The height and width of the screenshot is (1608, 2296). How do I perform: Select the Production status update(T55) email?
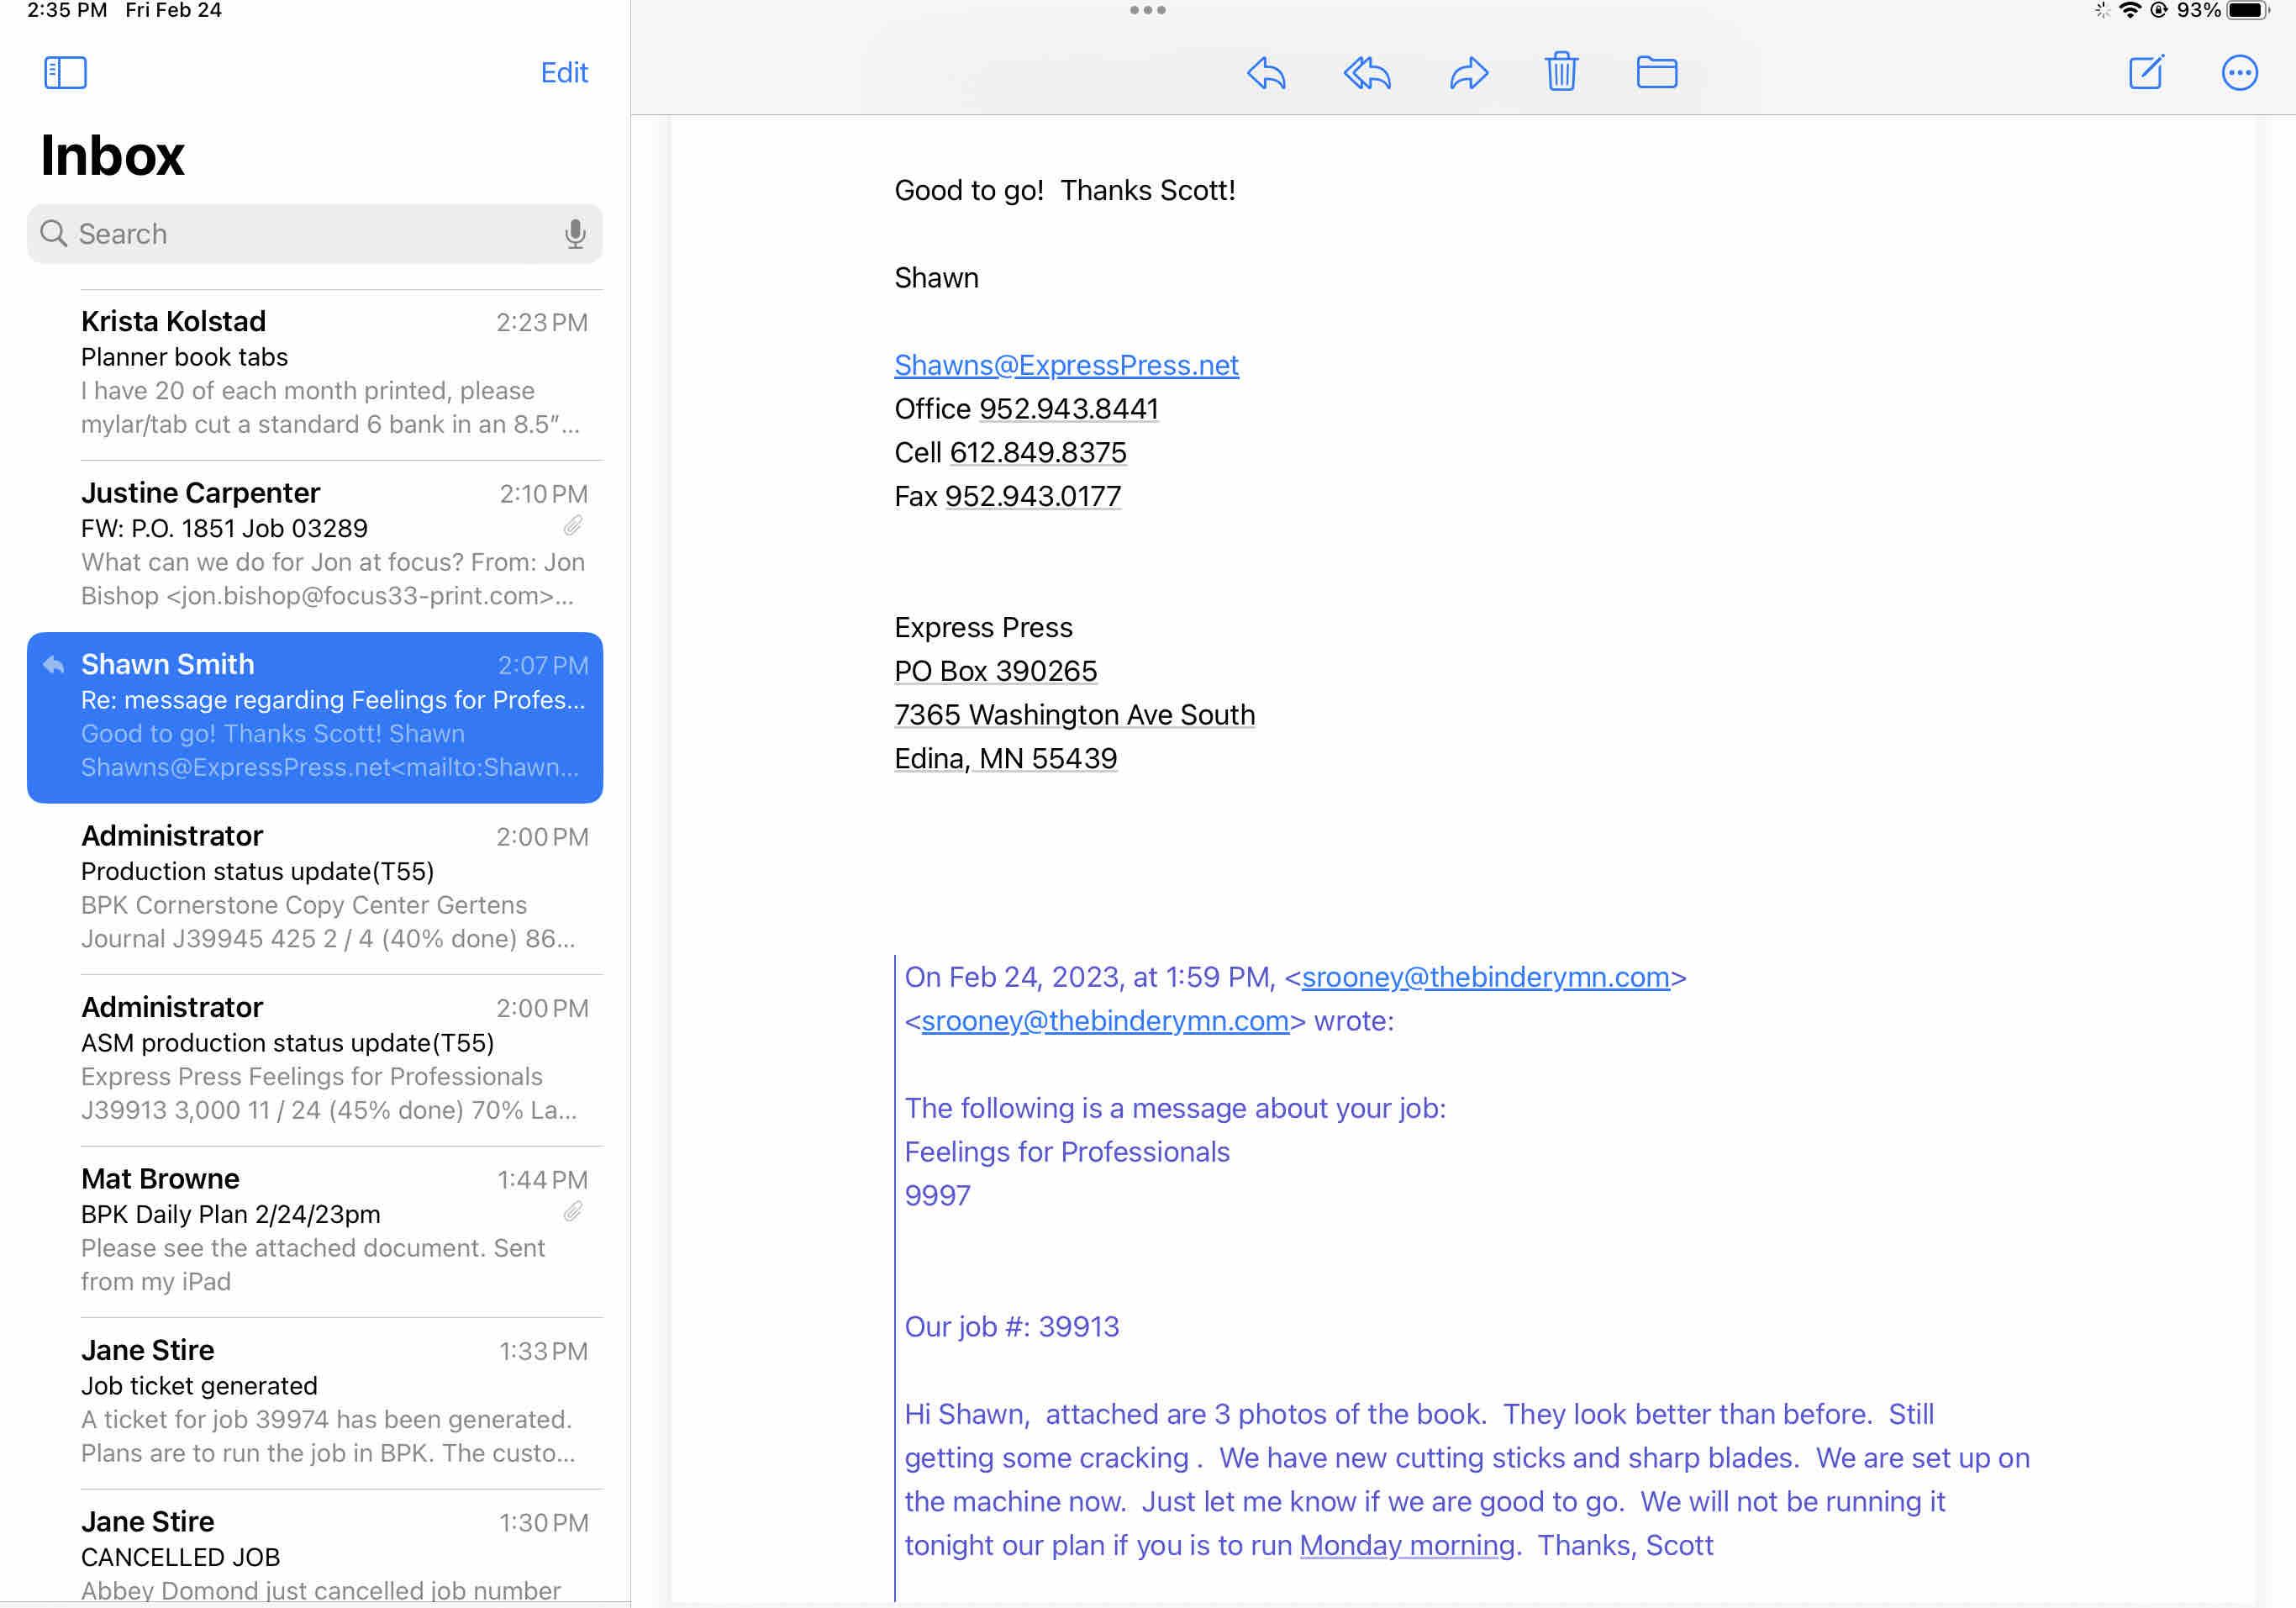coord(333,886)
